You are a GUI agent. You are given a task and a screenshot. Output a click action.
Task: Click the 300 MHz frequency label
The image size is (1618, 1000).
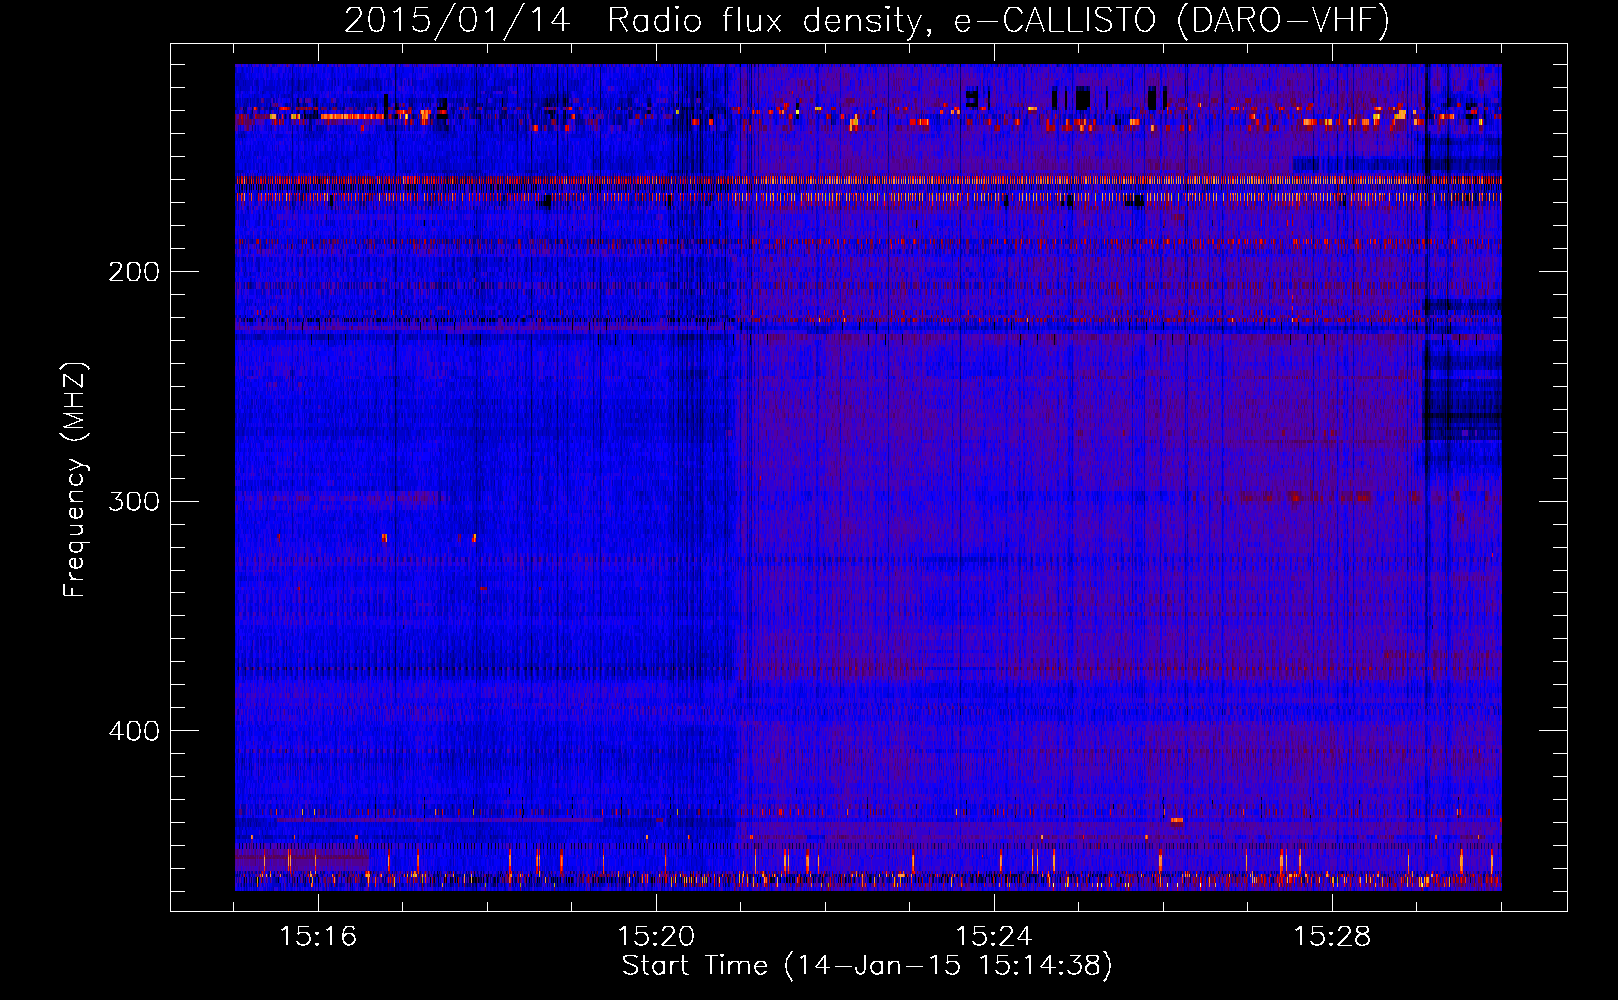[133, 501]
